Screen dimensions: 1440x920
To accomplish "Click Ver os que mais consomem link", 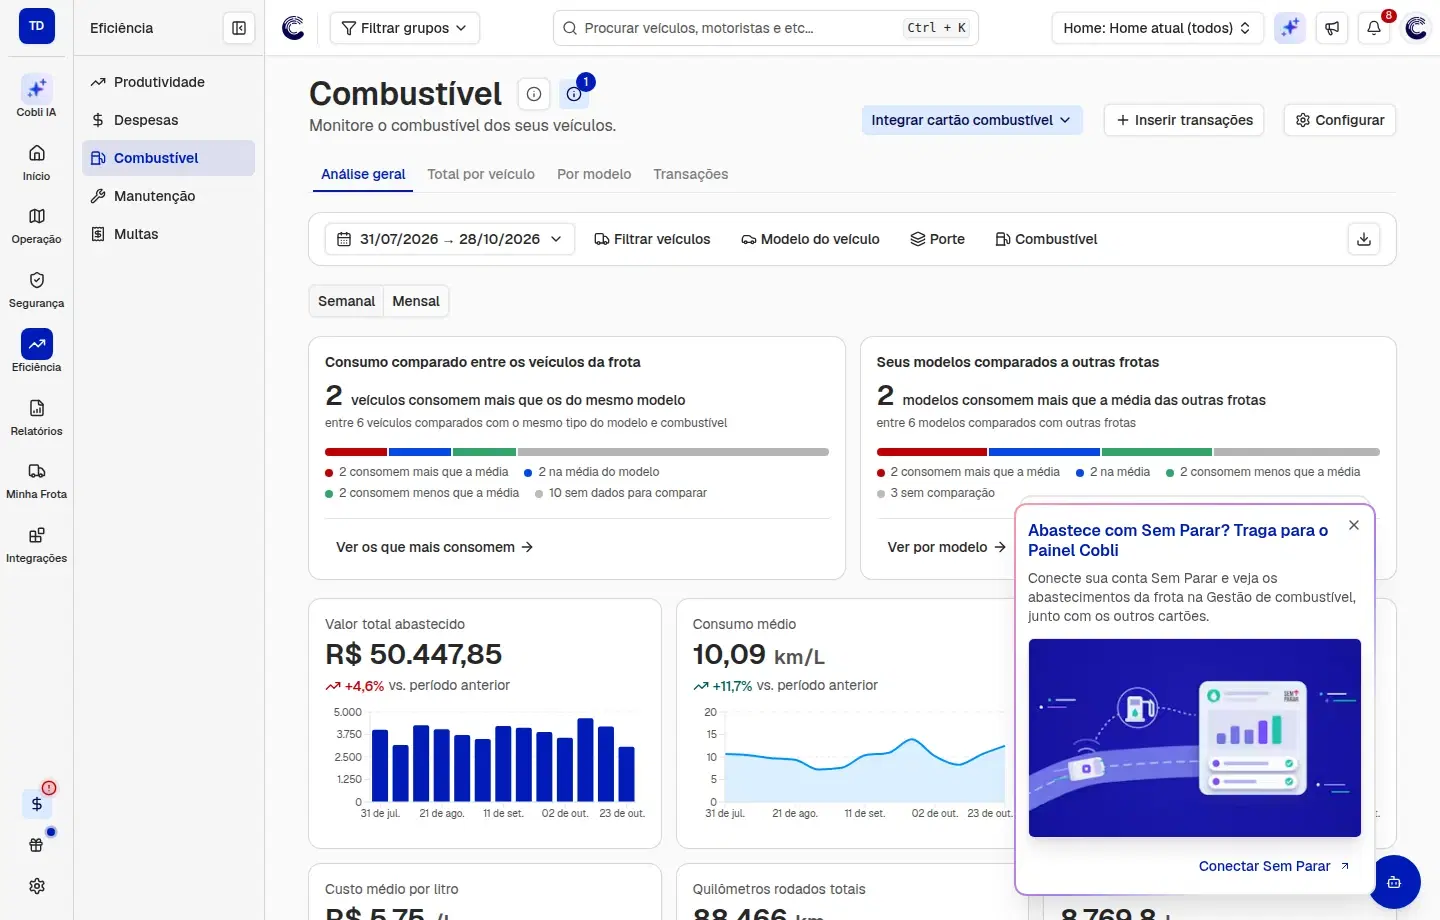I will 434,547.
